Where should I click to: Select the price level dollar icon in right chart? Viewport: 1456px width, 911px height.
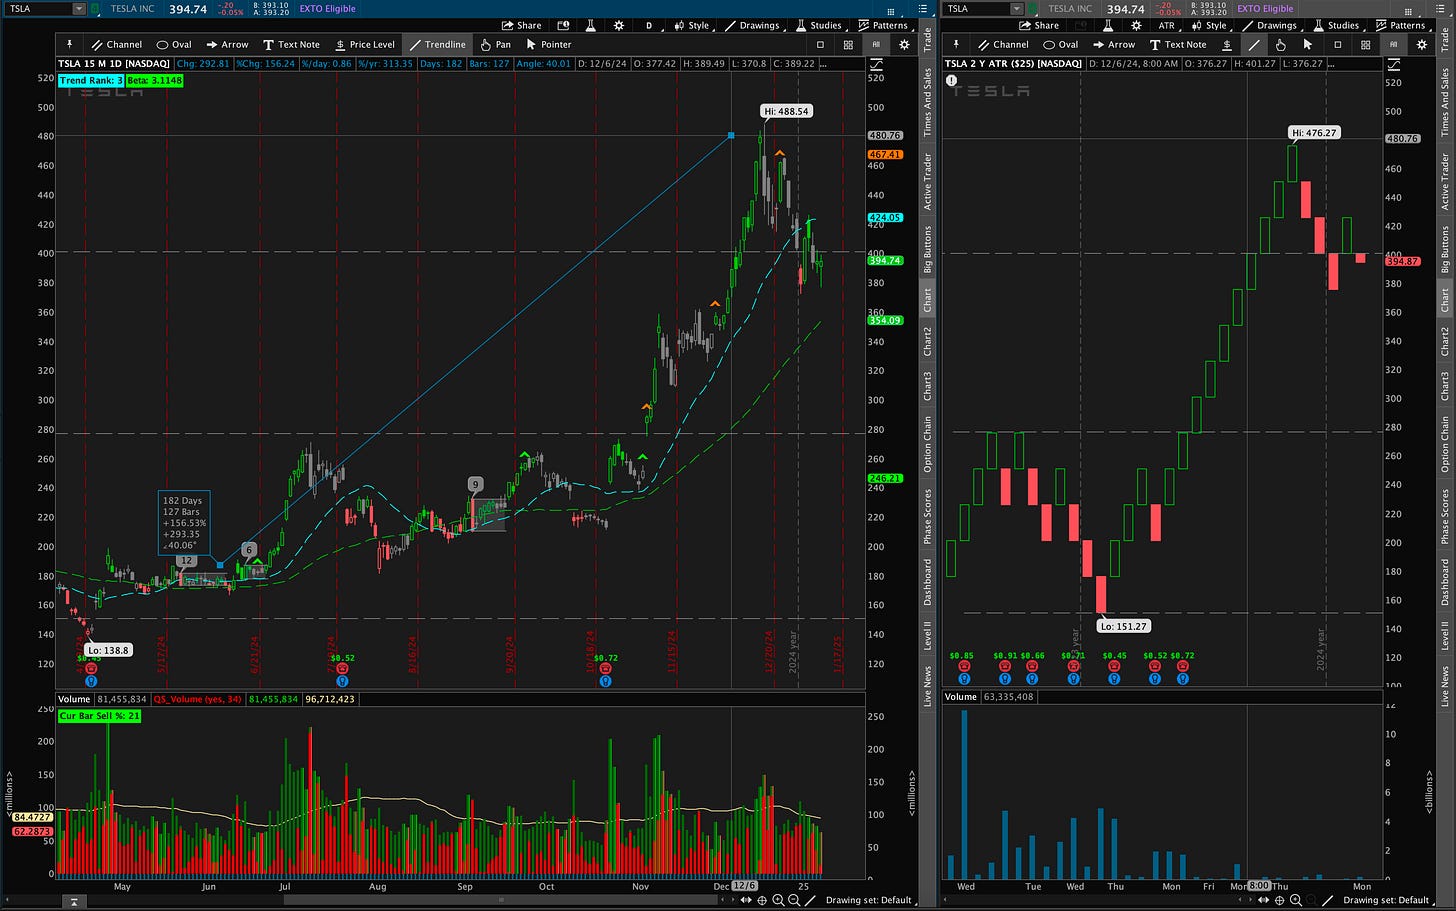click(1227, 44)
